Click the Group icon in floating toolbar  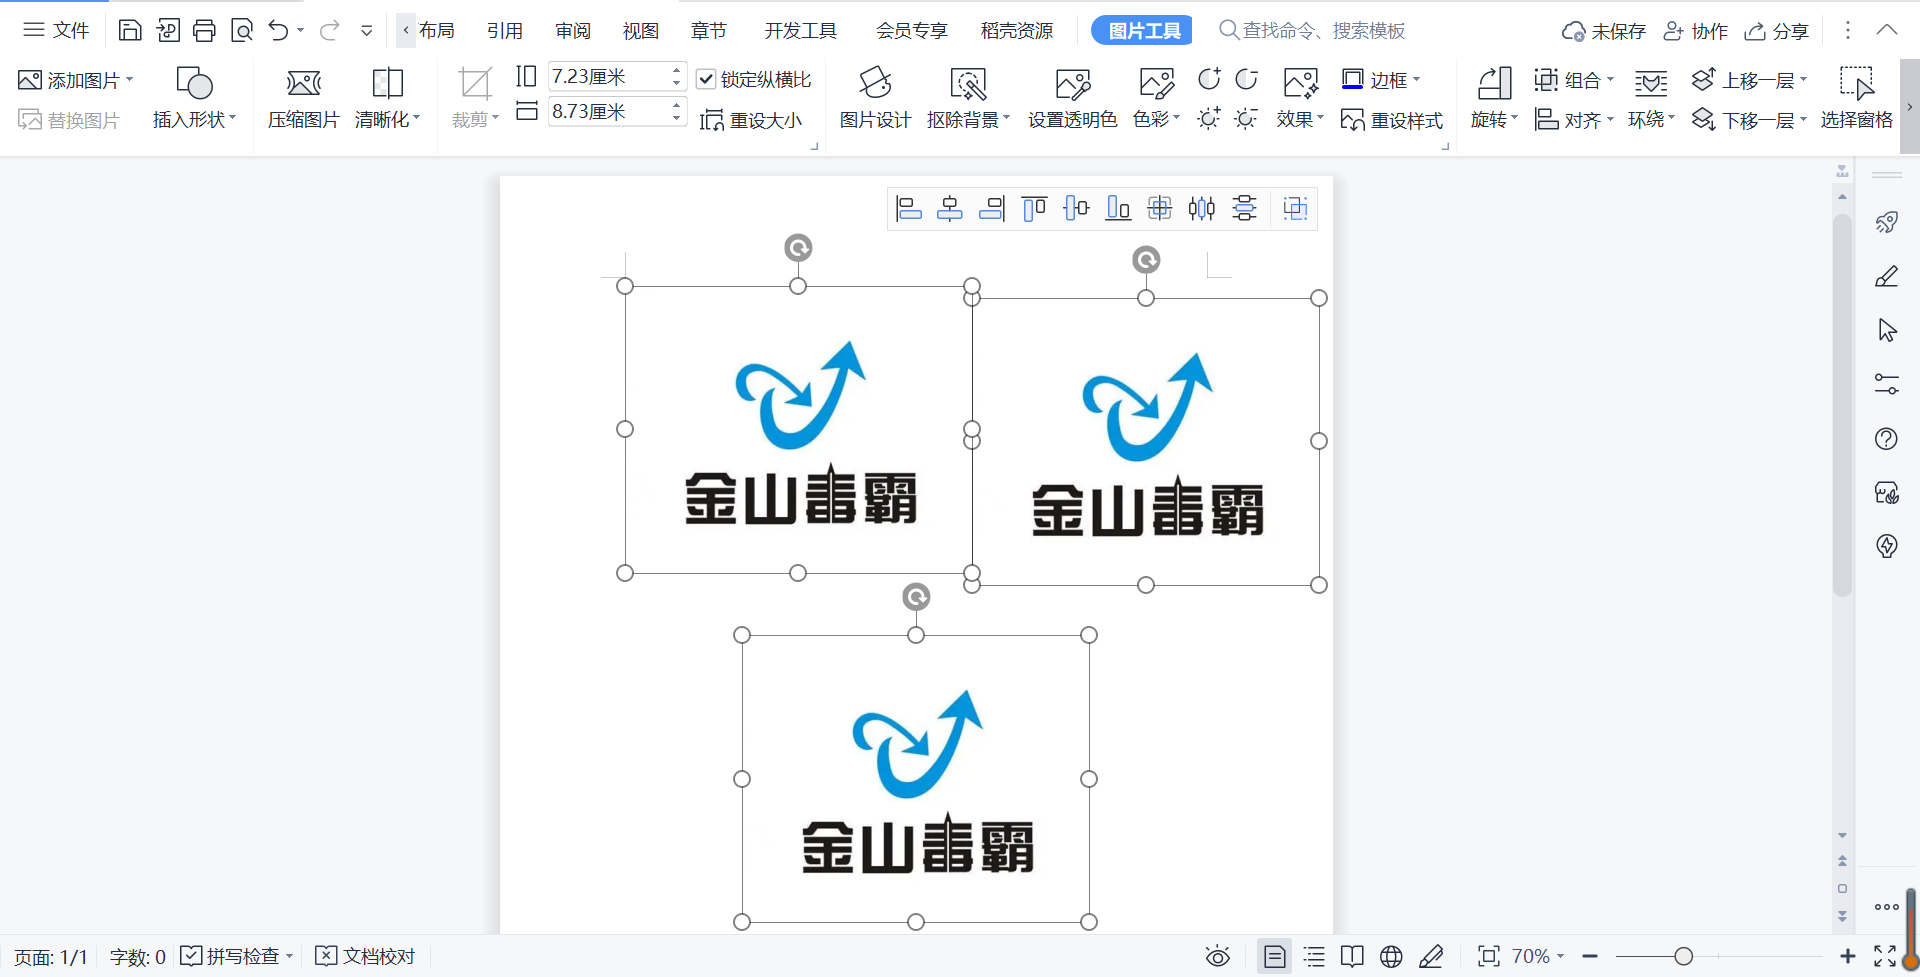pos(1295,208)
